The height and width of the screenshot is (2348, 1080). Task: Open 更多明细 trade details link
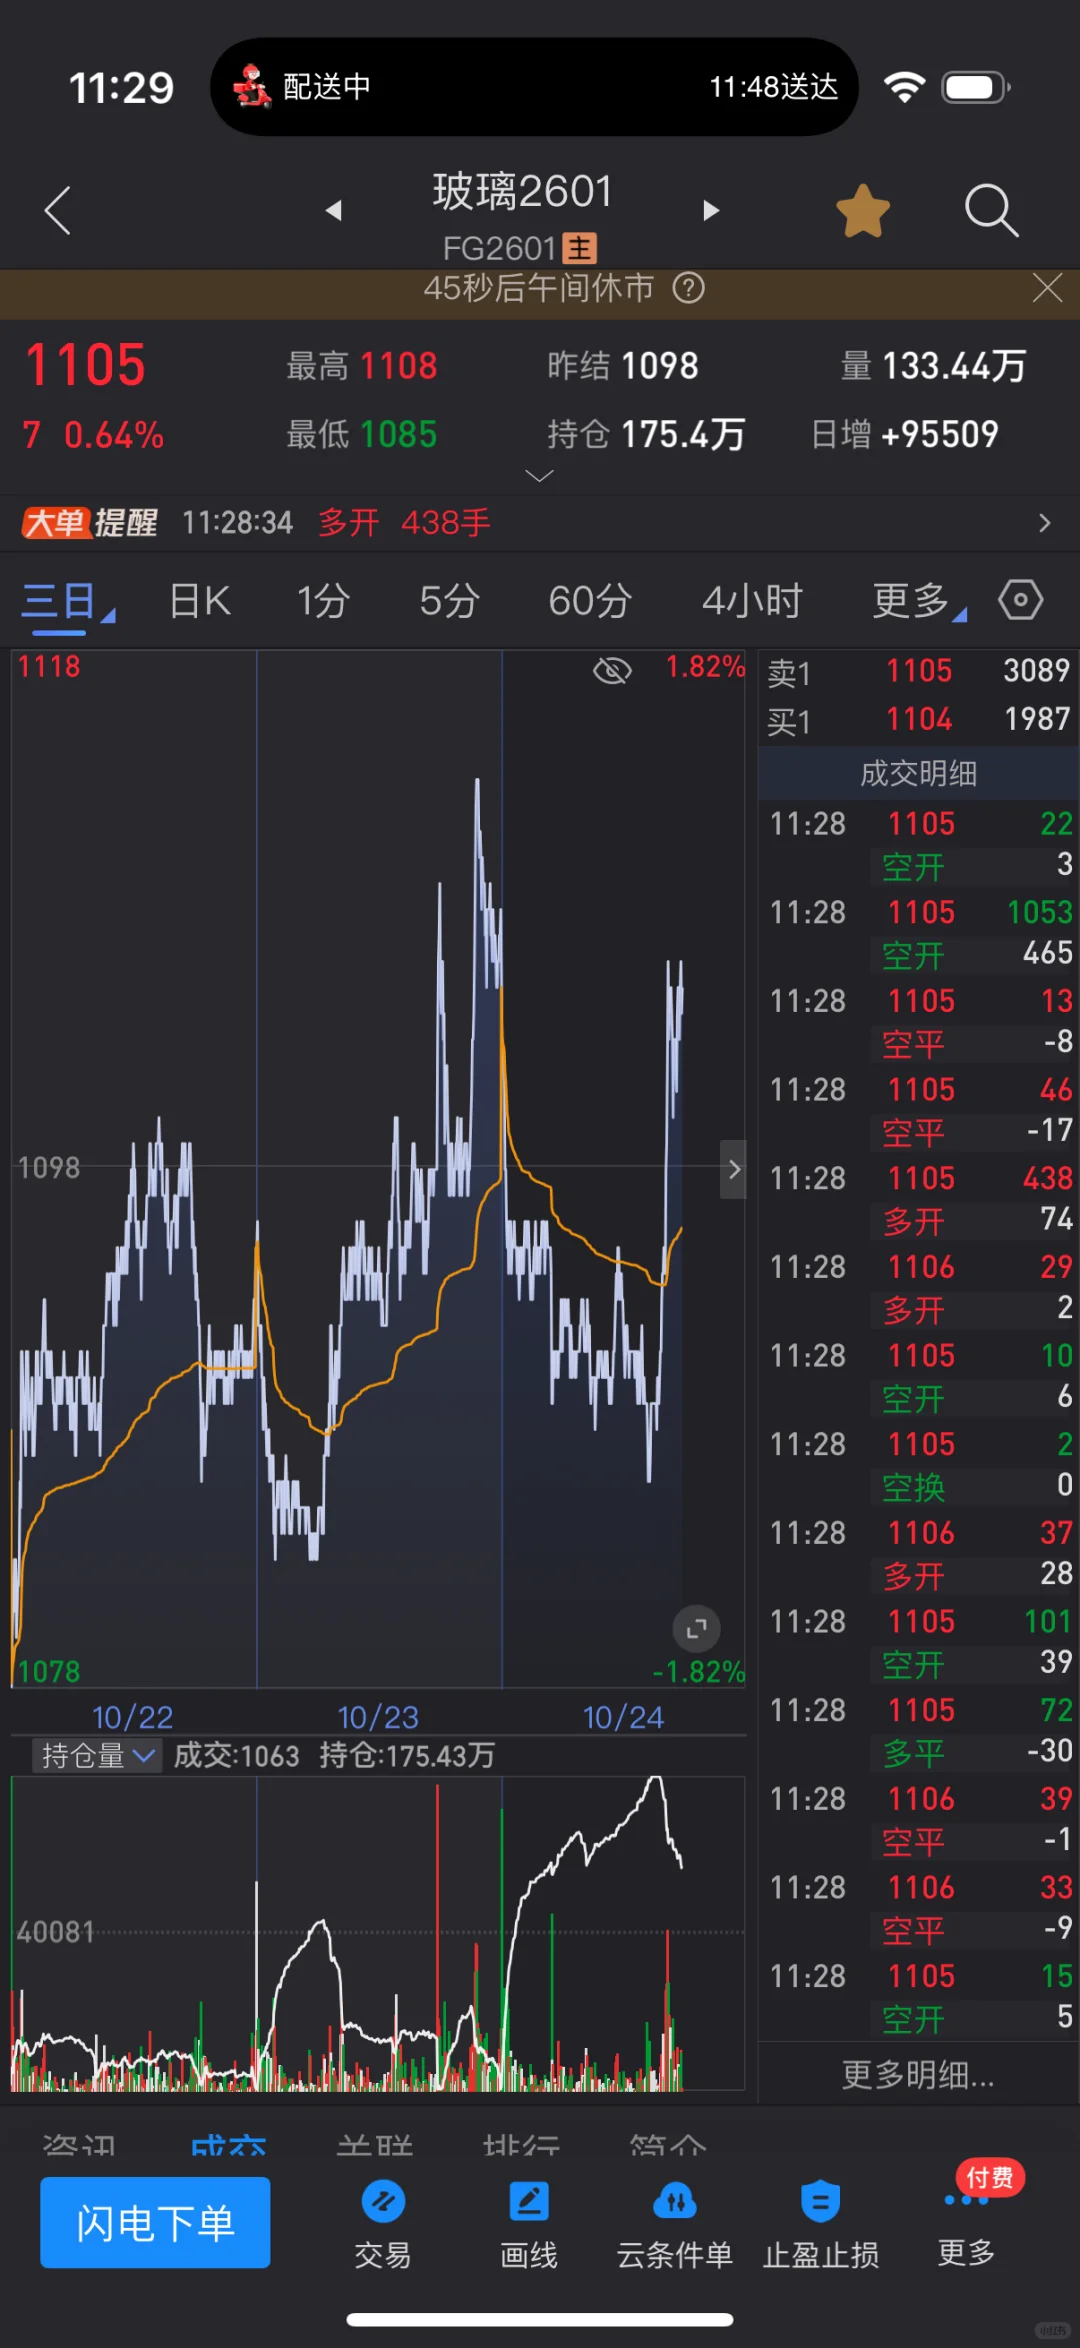click(917, 2075)
